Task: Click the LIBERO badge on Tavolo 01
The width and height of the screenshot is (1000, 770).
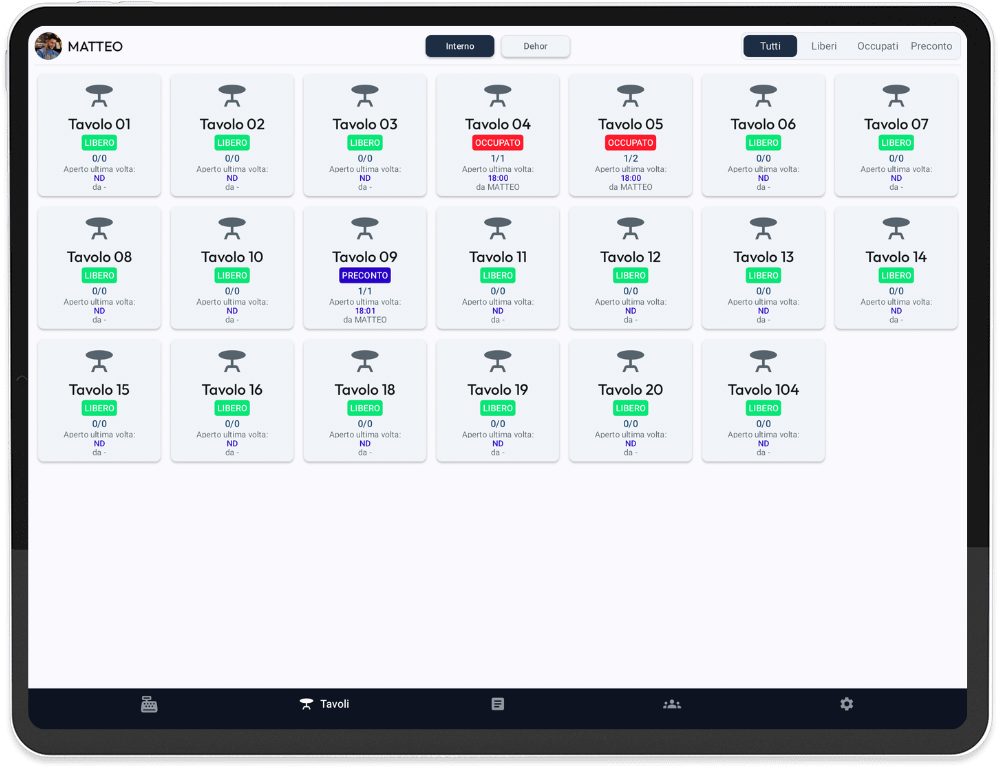Action: 99,143
